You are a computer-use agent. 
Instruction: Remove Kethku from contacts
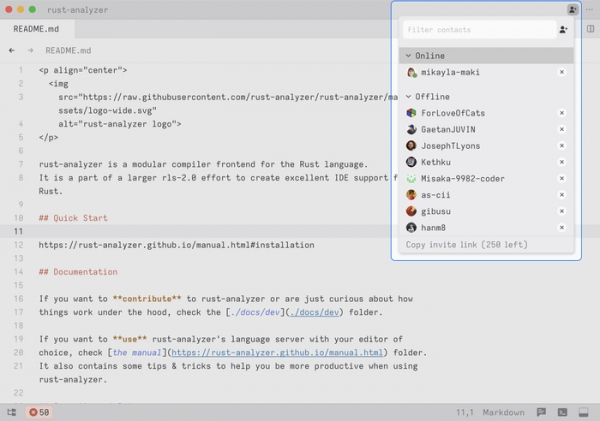tap(562, 162)
